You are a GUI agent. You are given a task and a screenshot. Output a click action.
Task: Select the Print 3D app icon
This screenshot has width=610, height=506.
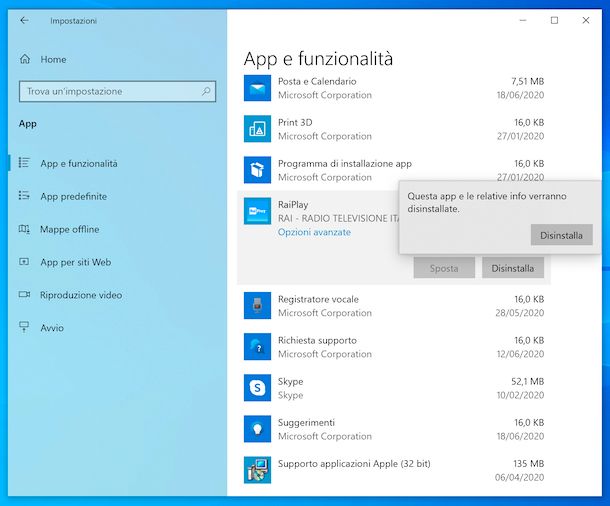(257, 129)
